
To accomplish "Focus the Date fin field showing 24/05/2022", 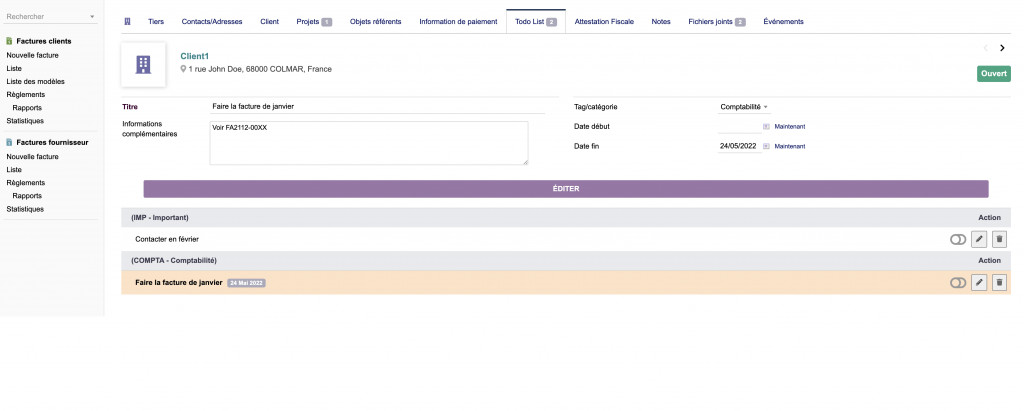I will 739,146.
